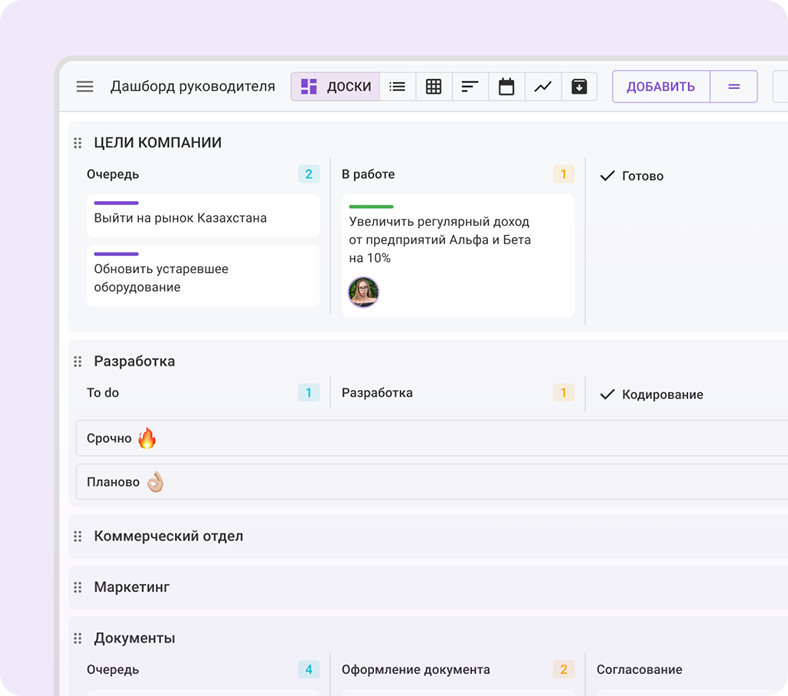
Task: Select the ДОСКИ boards tab
Action: (x=336, y=87)
